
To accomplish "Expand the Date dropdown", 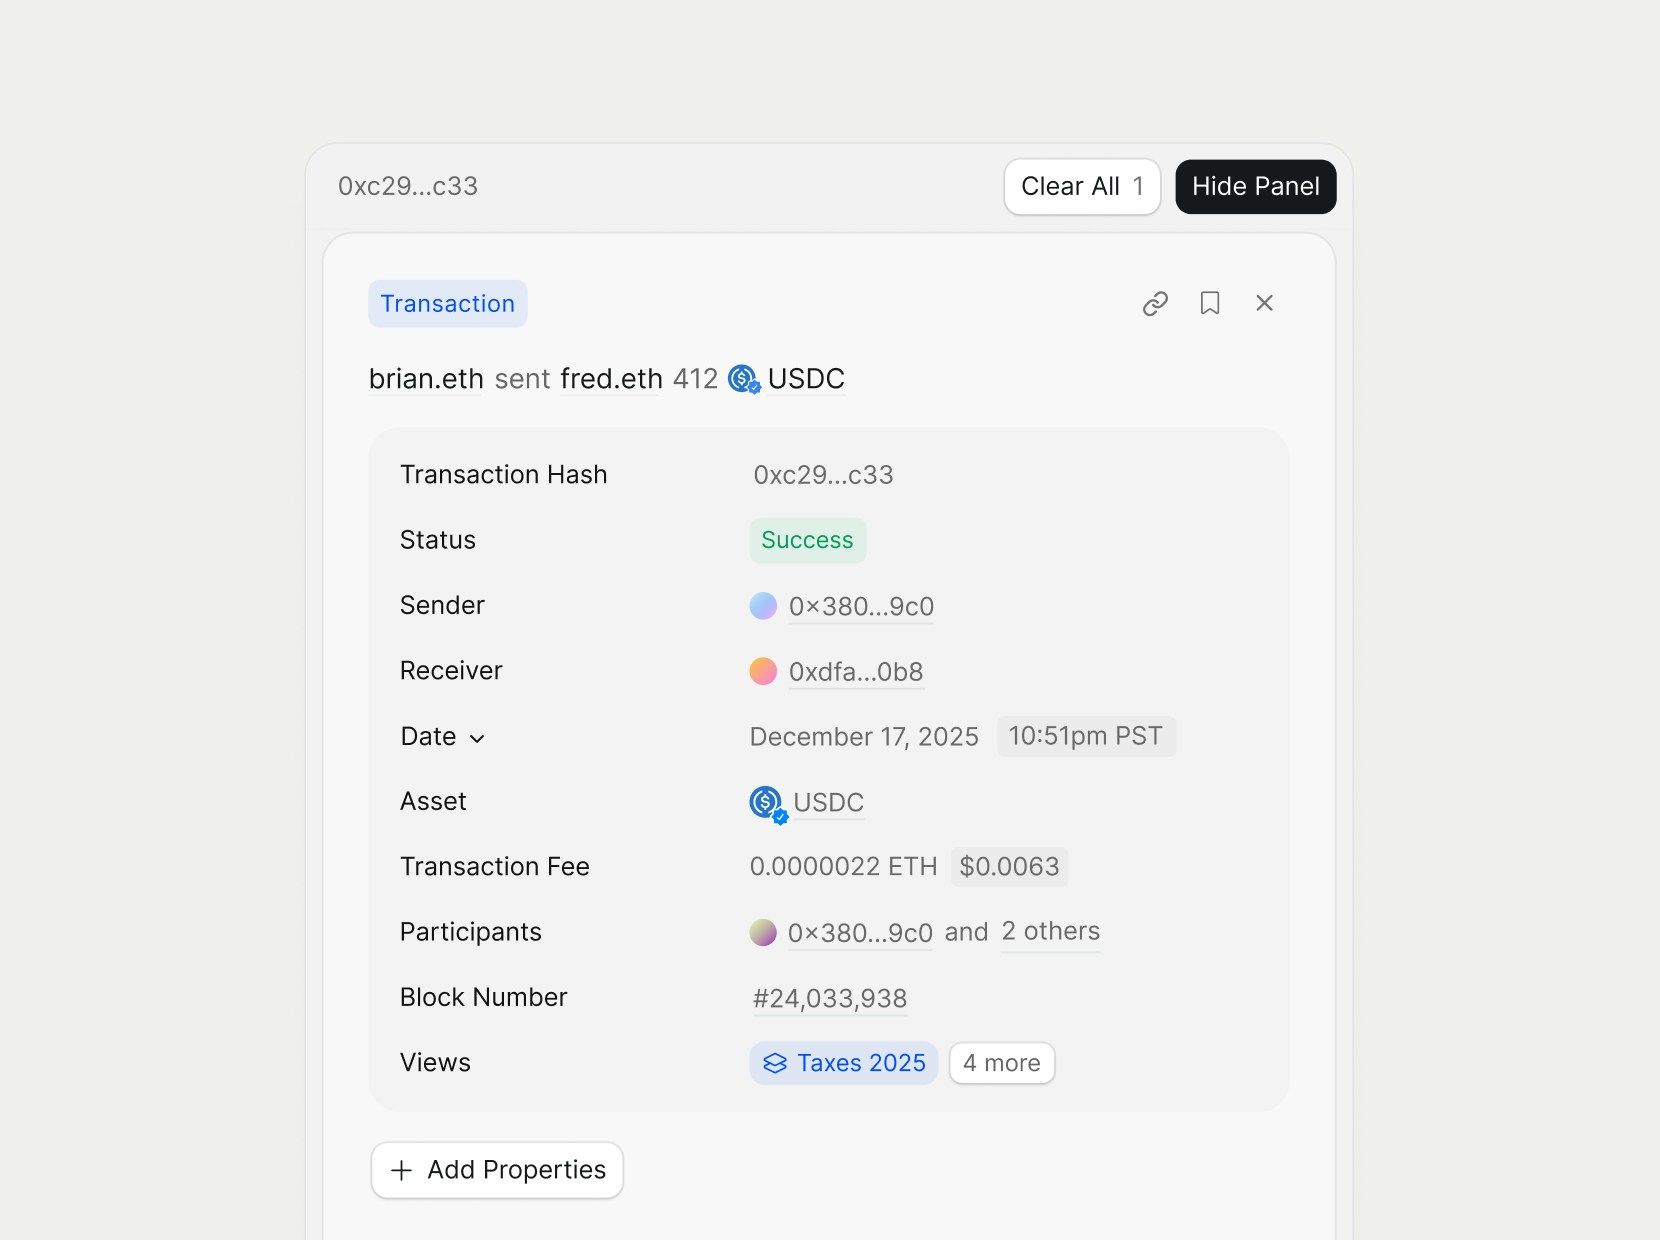I will [x=477, y=738].
